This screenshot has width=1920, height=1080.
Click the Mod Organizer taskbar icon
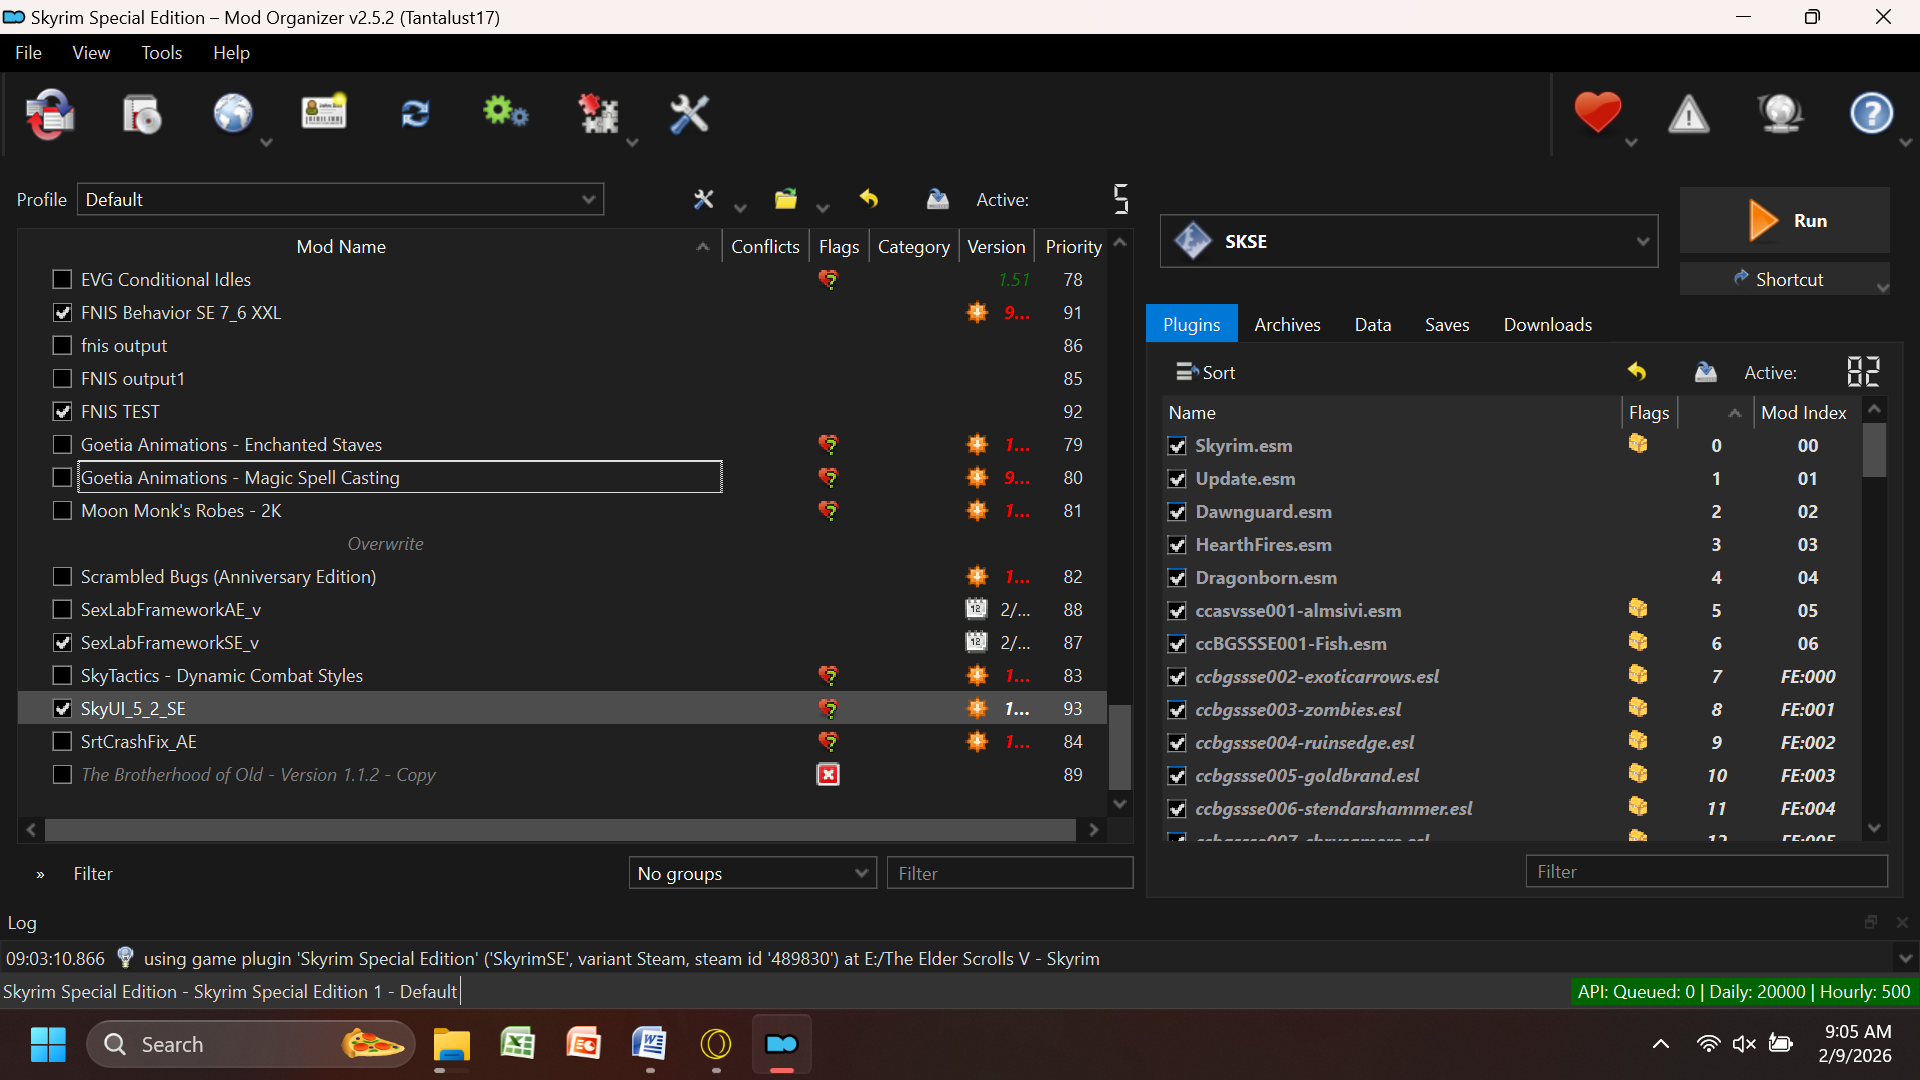click(x=781, y=1044)
